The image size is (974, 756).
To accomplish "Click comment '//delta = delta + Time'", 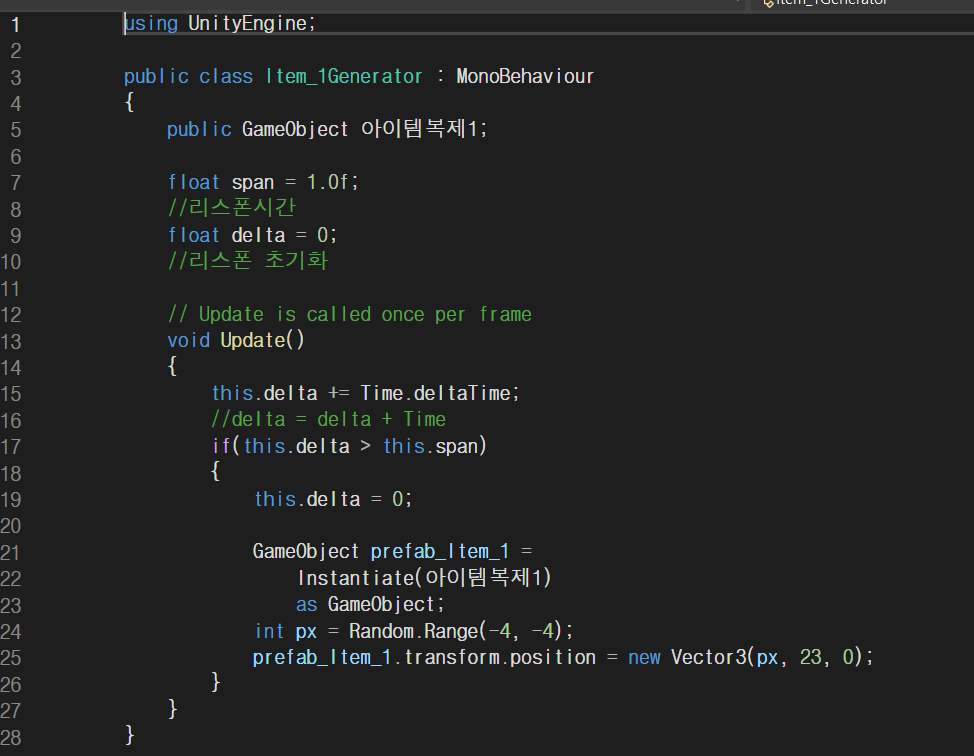I will click(329, 419).
